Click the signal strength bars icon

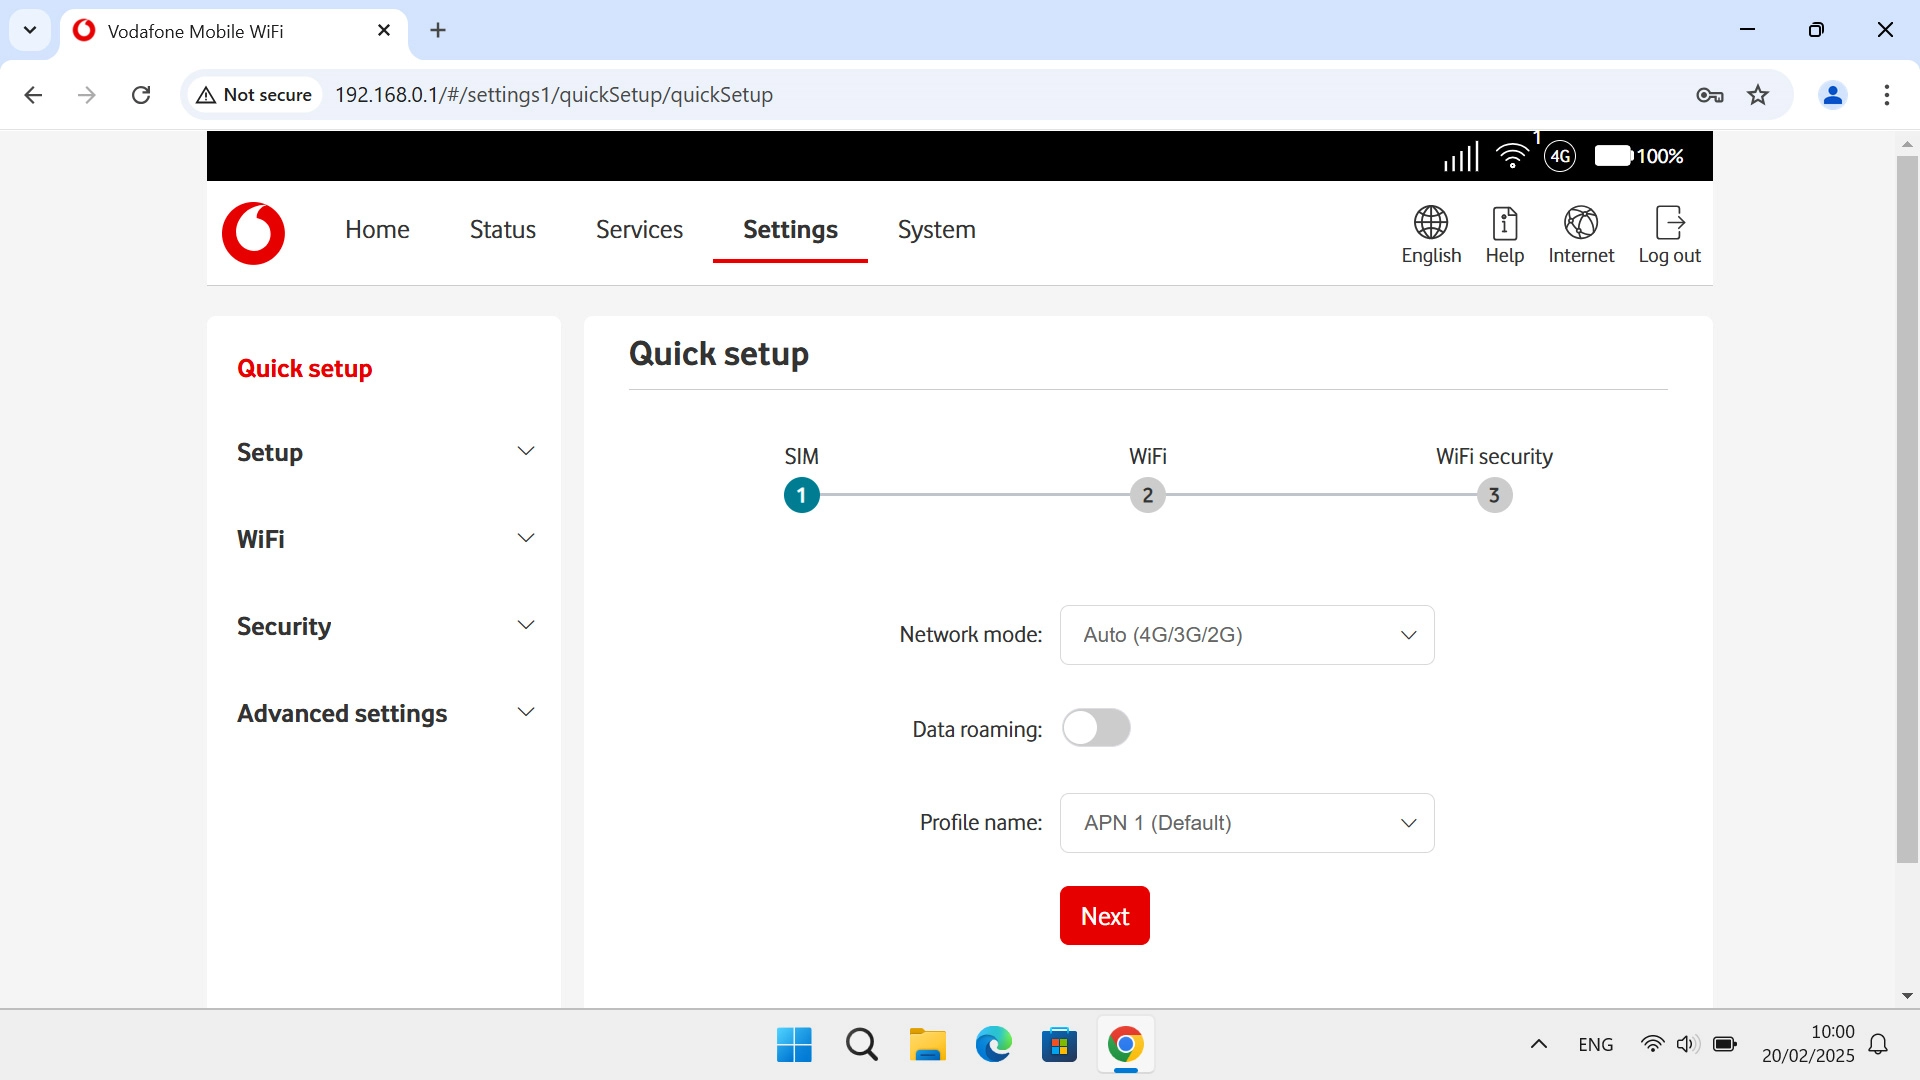tap(1461, 156)
